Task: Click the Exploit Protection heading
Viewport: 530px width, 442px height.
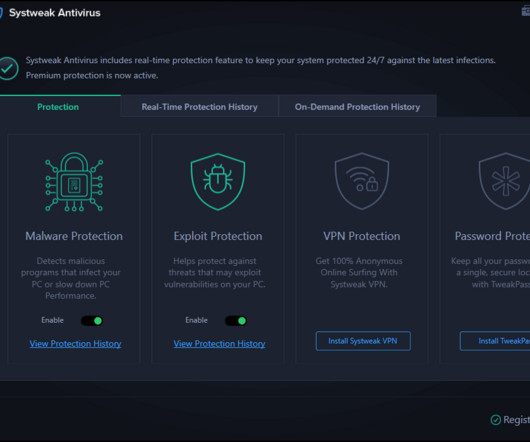Action: (218, 236)
